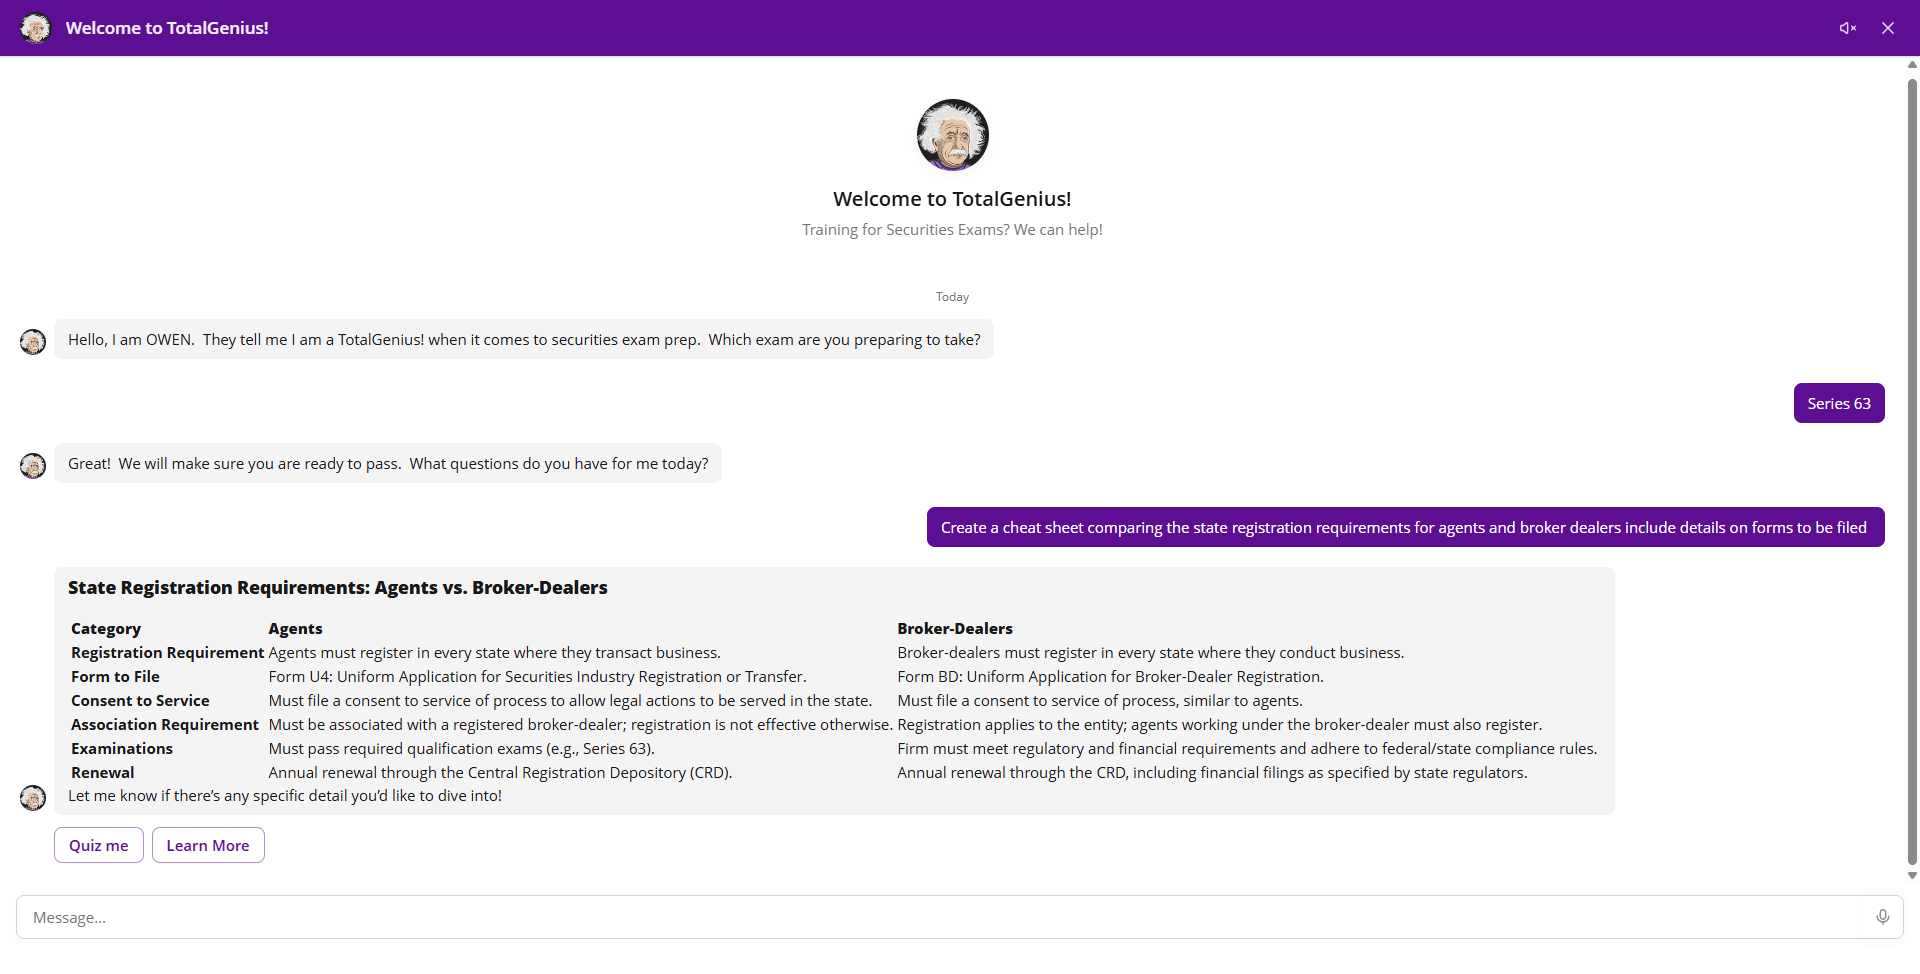Click the large Einstein avatar above welcome heading
Image resolution: width=1920 pixels, height=974 pixels.
click(952, 135)
